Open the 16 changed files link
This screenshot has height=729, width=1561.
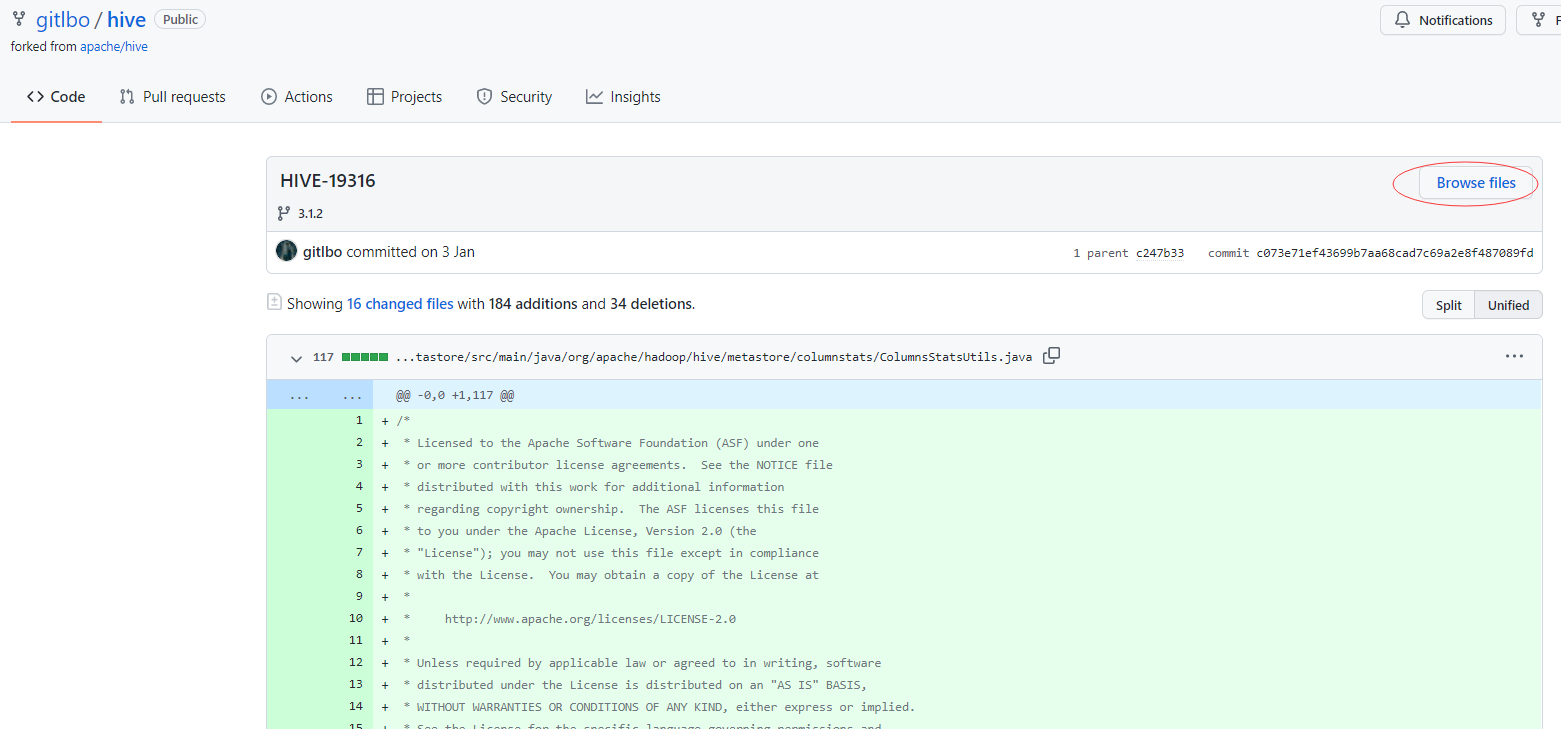point(400,304)
